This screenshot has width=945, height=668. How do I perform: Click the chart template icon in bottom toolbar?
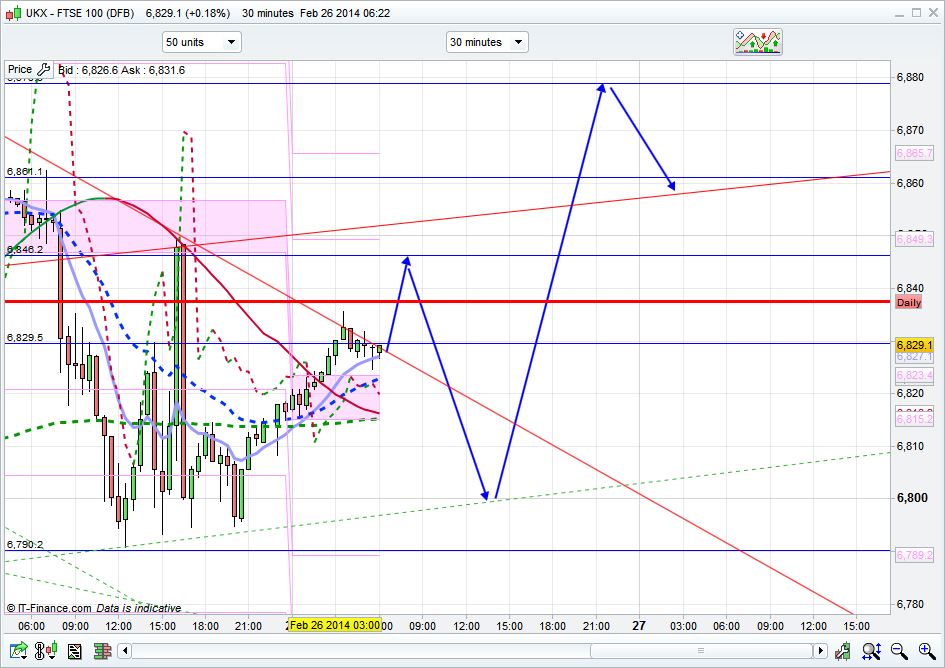[74, 651]
